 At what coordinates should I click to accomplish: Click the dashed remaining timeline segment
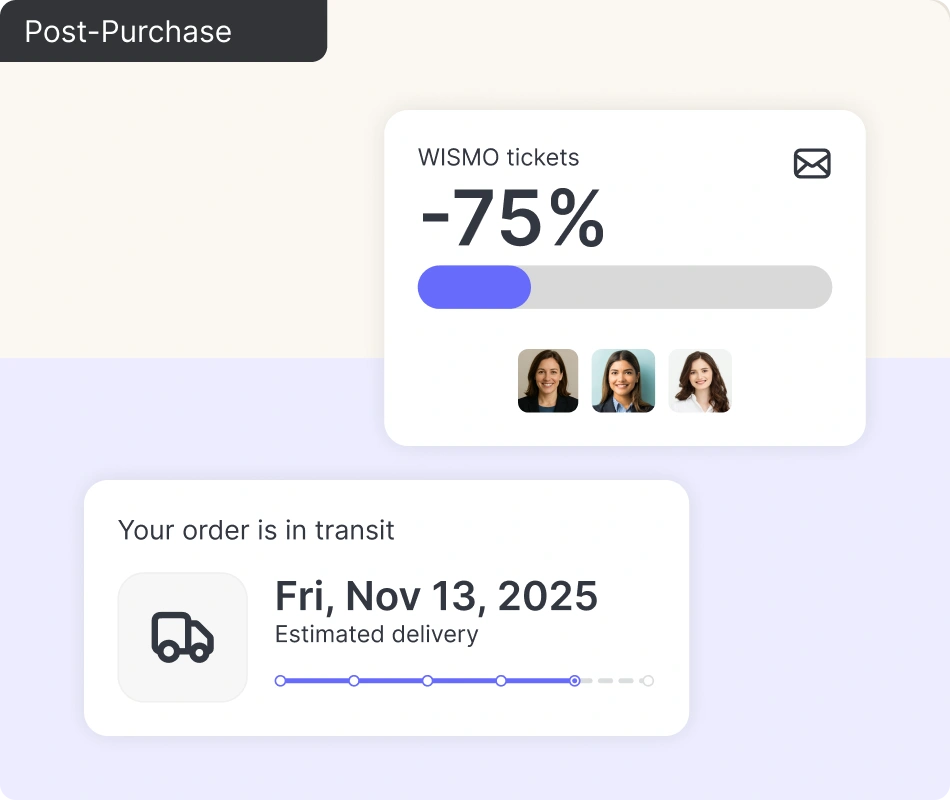click(612, 681)
